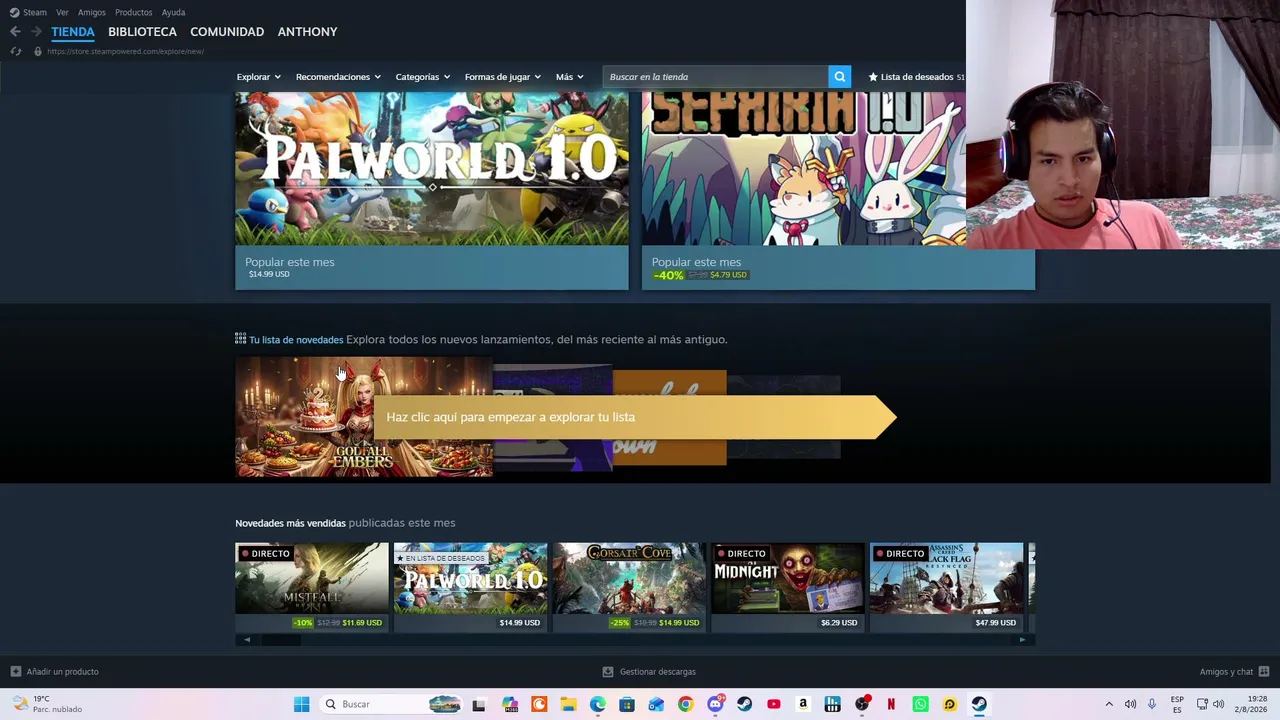
Task: Click the grid icon beside Tu lista de novedades
Action: [x=240, y=339]
